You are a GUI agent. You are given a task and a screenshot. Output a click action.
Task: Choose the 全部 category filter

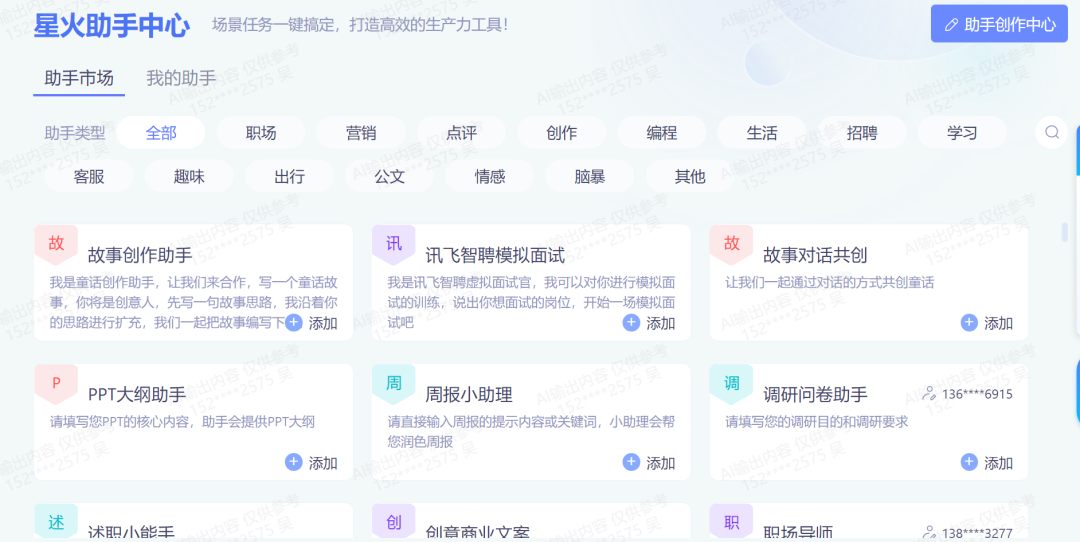pos(161,133)
